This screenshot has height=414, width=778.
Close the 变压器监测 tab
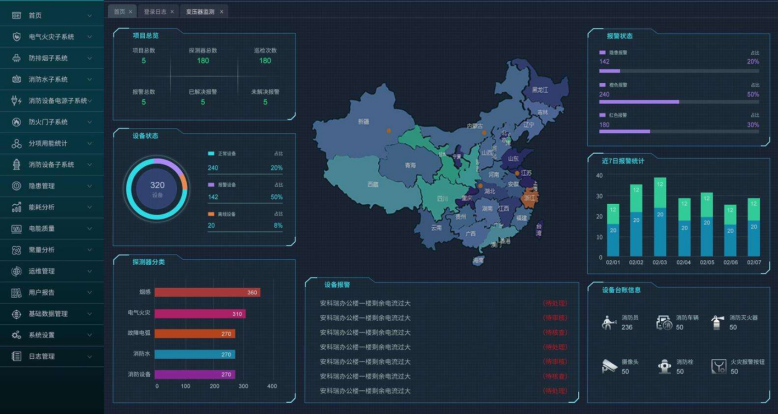(222, 11)
